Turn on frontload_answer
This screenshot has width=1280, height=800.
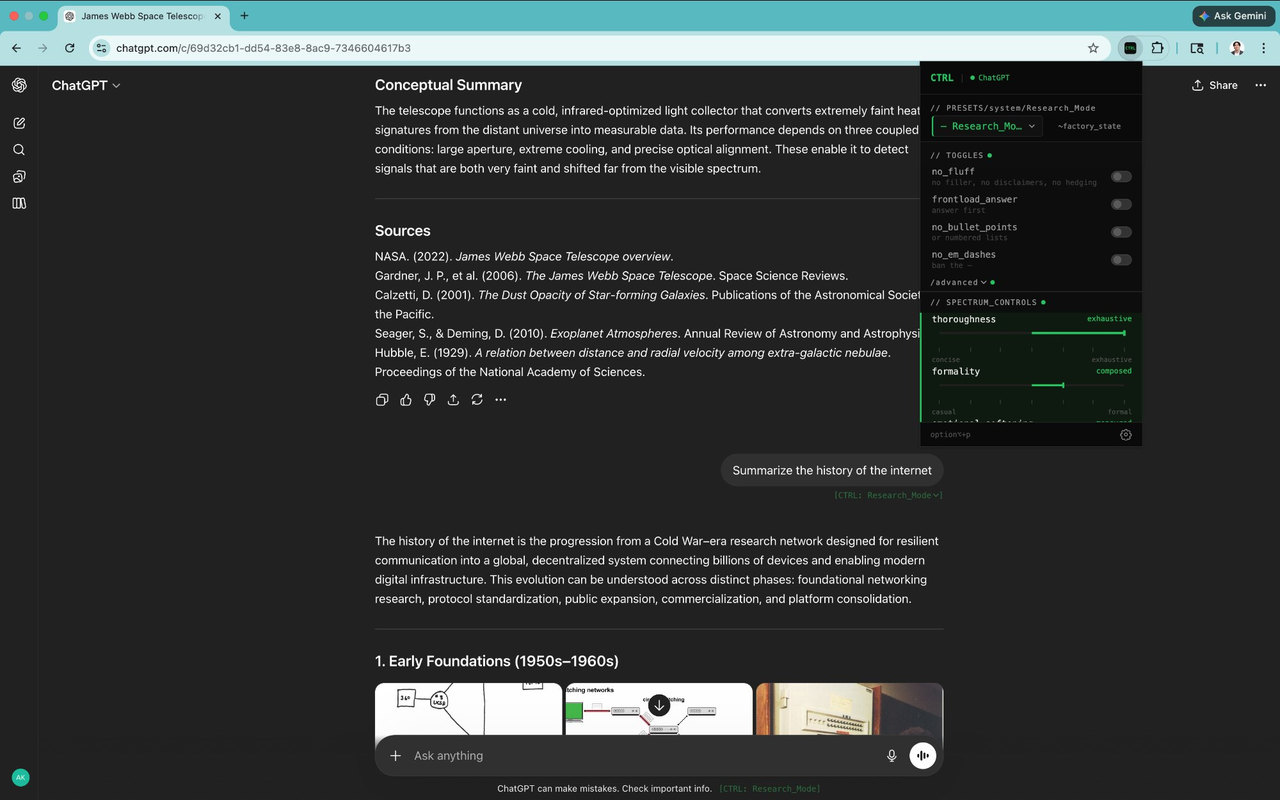[1120, 204]
